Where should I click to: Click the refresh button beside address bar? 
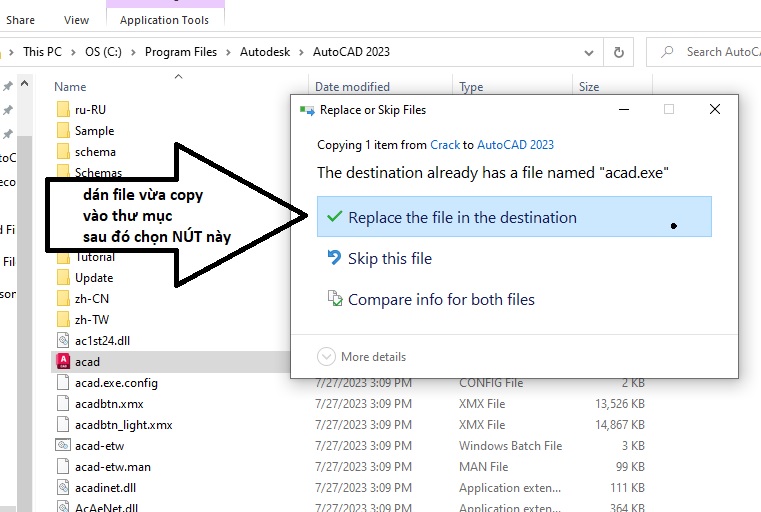click(x=619, y=52)
